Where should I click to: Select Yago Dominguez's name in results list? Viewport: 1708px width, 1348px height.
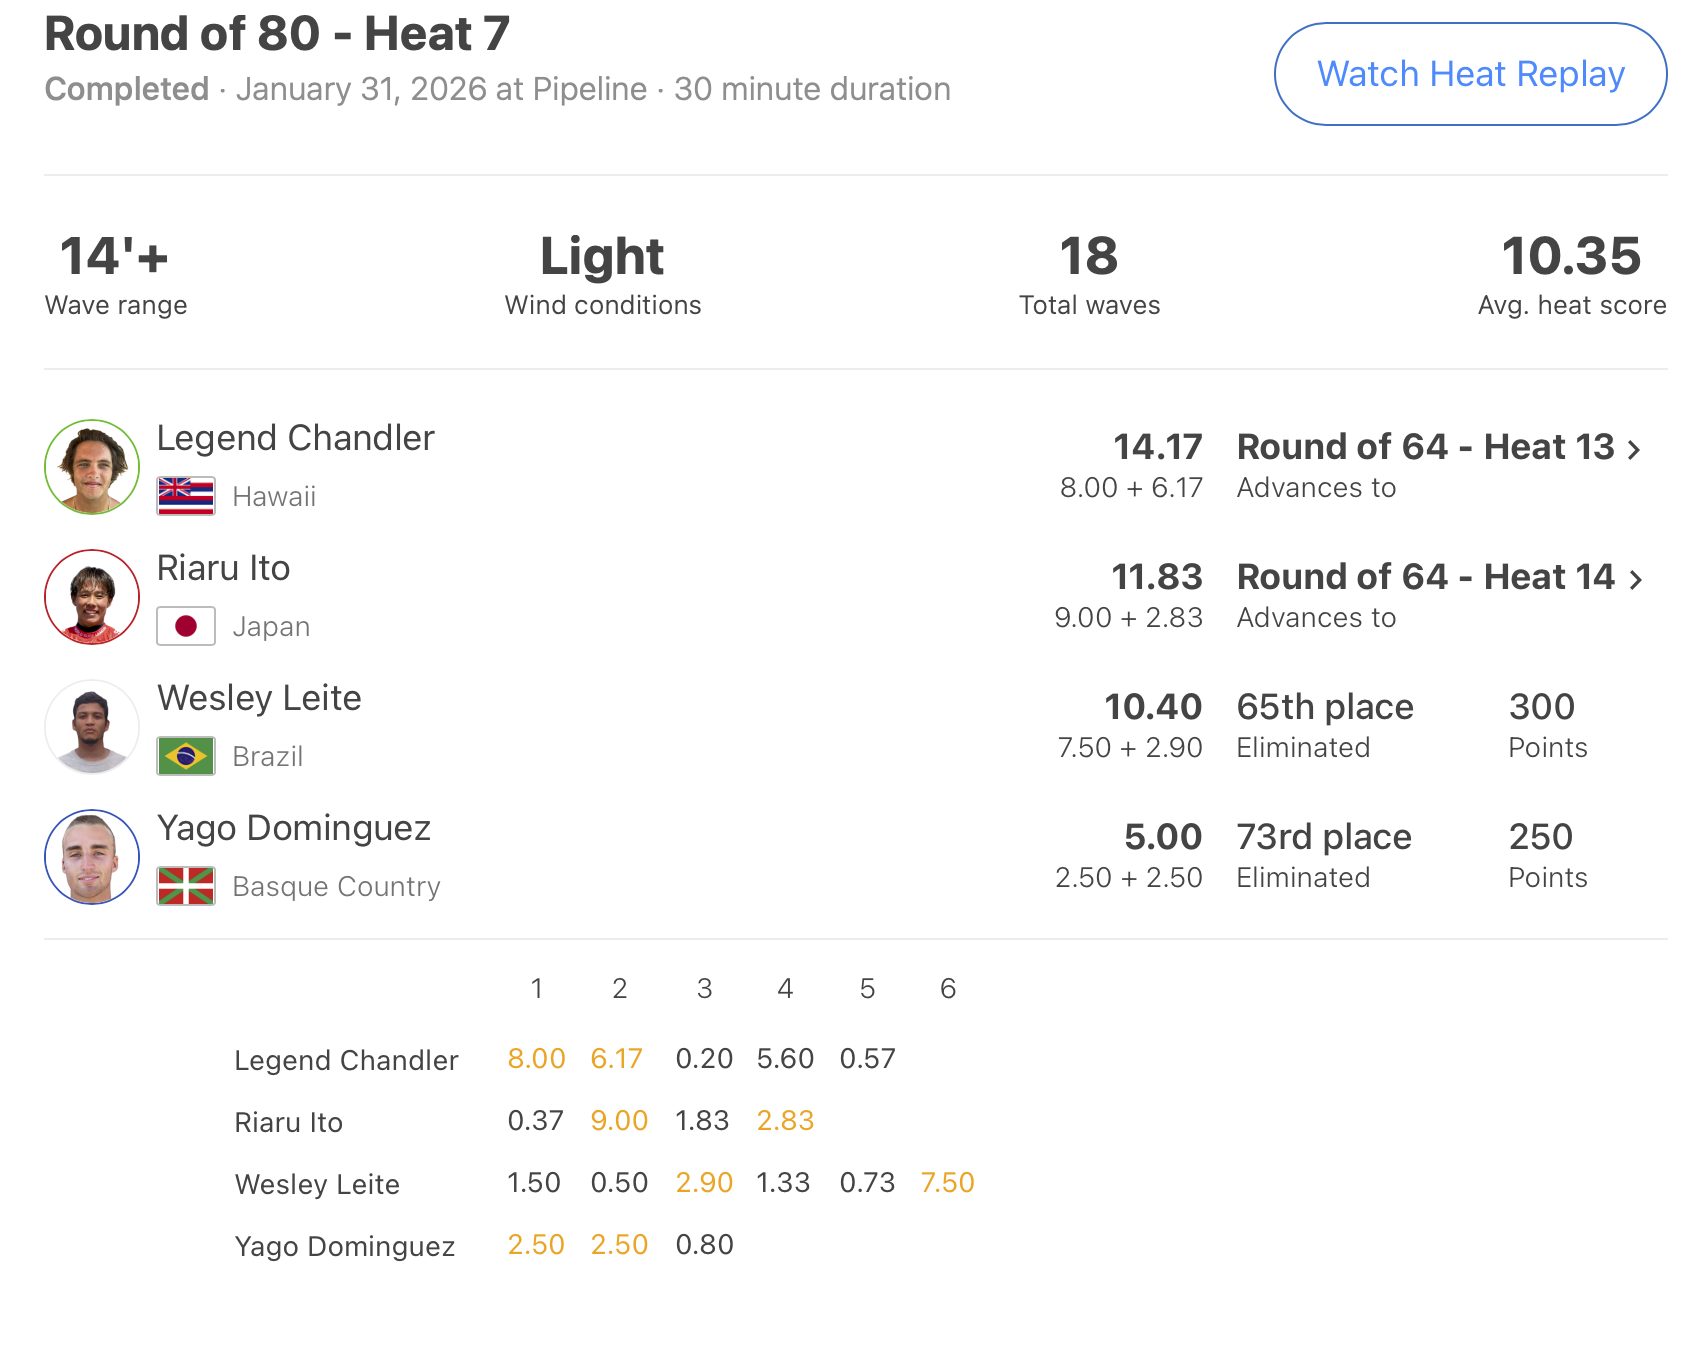pyautogui.click(x=293, y=828)
